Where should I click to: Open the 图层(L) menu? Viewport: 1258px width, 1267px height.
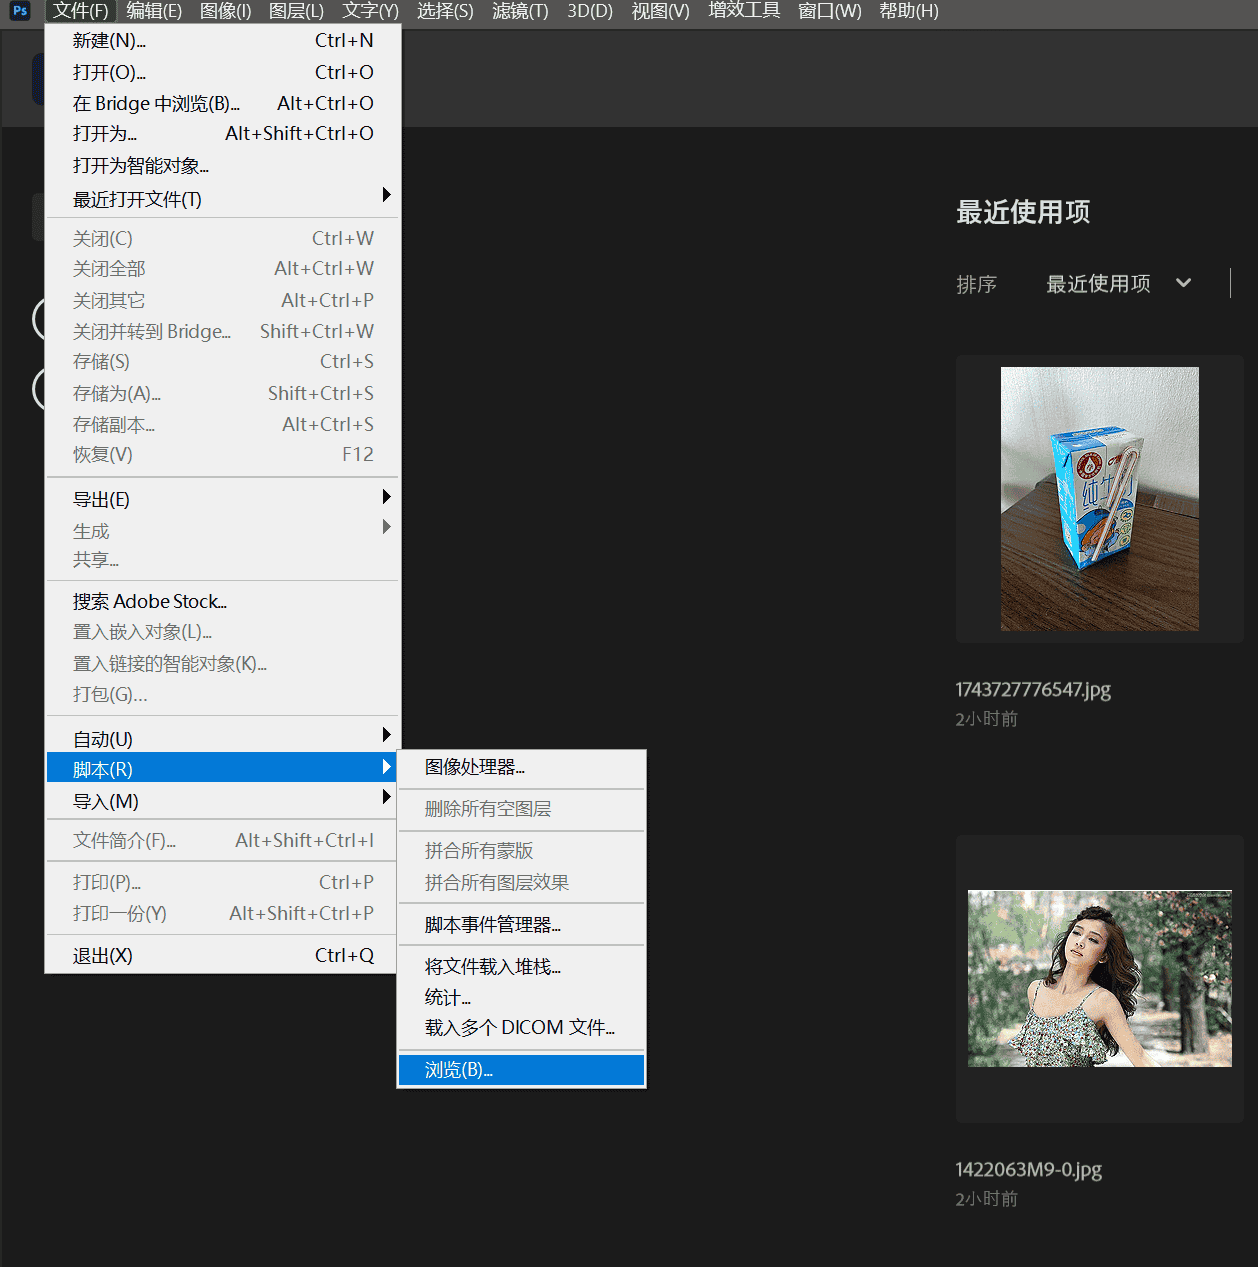[x=297, y=11]
